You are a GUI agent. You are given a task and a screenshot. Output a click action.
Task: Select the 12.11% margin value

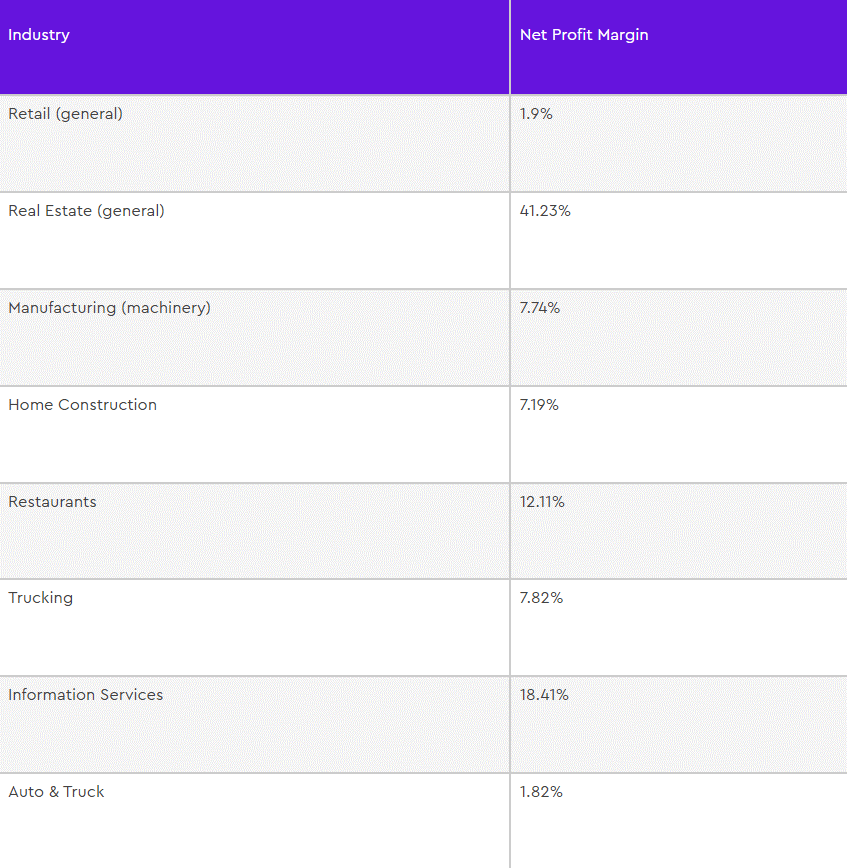[542, 502]
